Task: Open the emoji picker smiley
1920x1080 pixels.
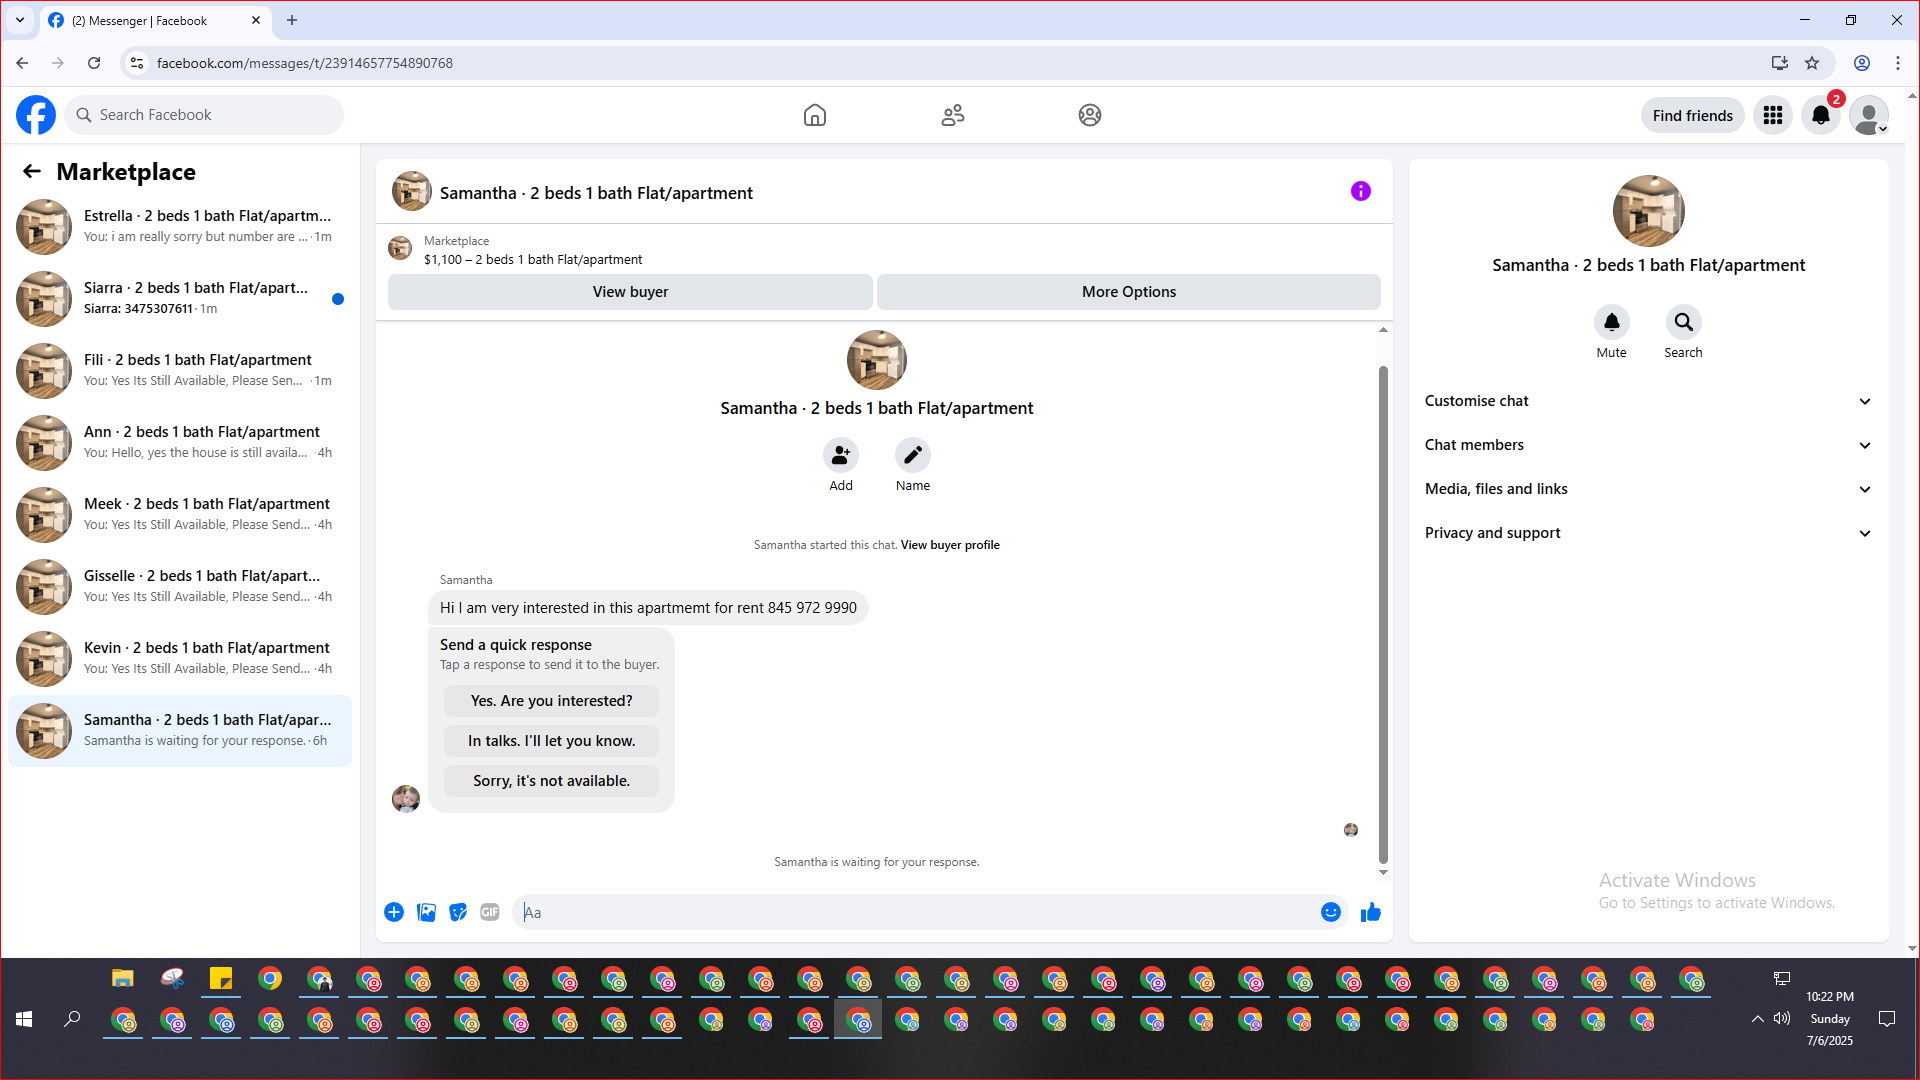Action: click(1330, 912)
